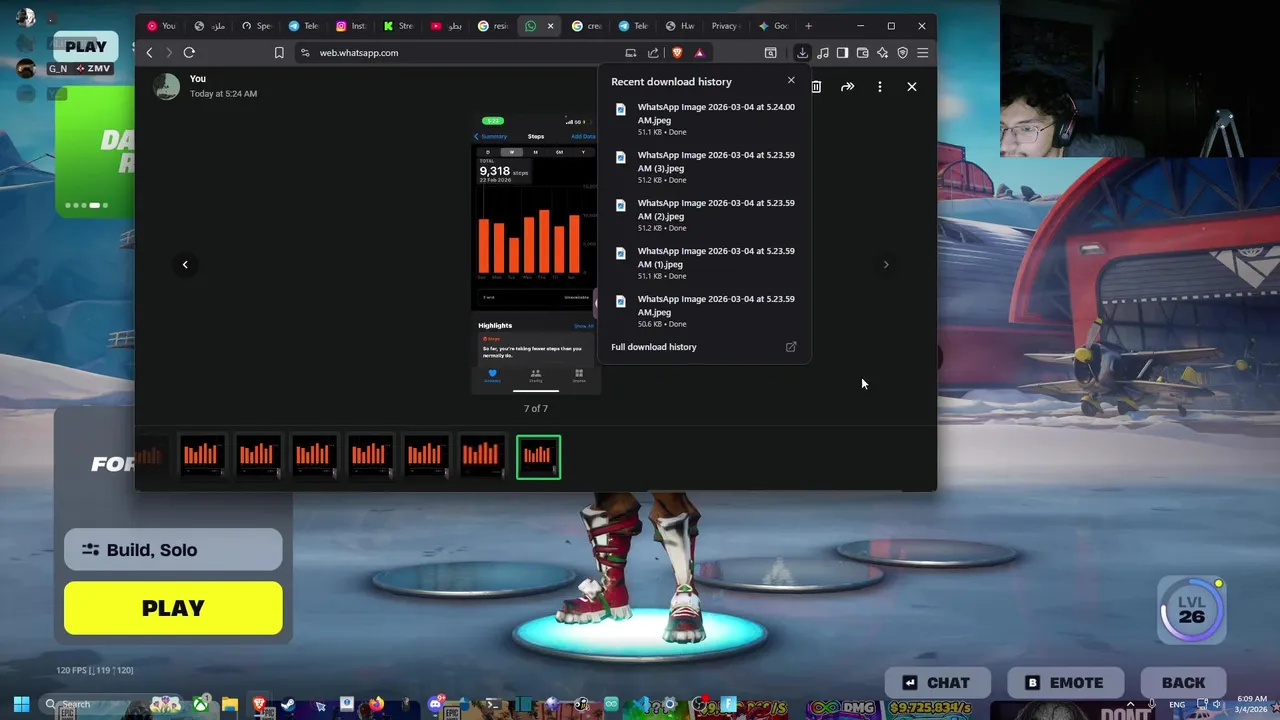Click the downloads icon in the browser toolbar
Viewport: 1280px width, 720px height.
click(802, 53)
